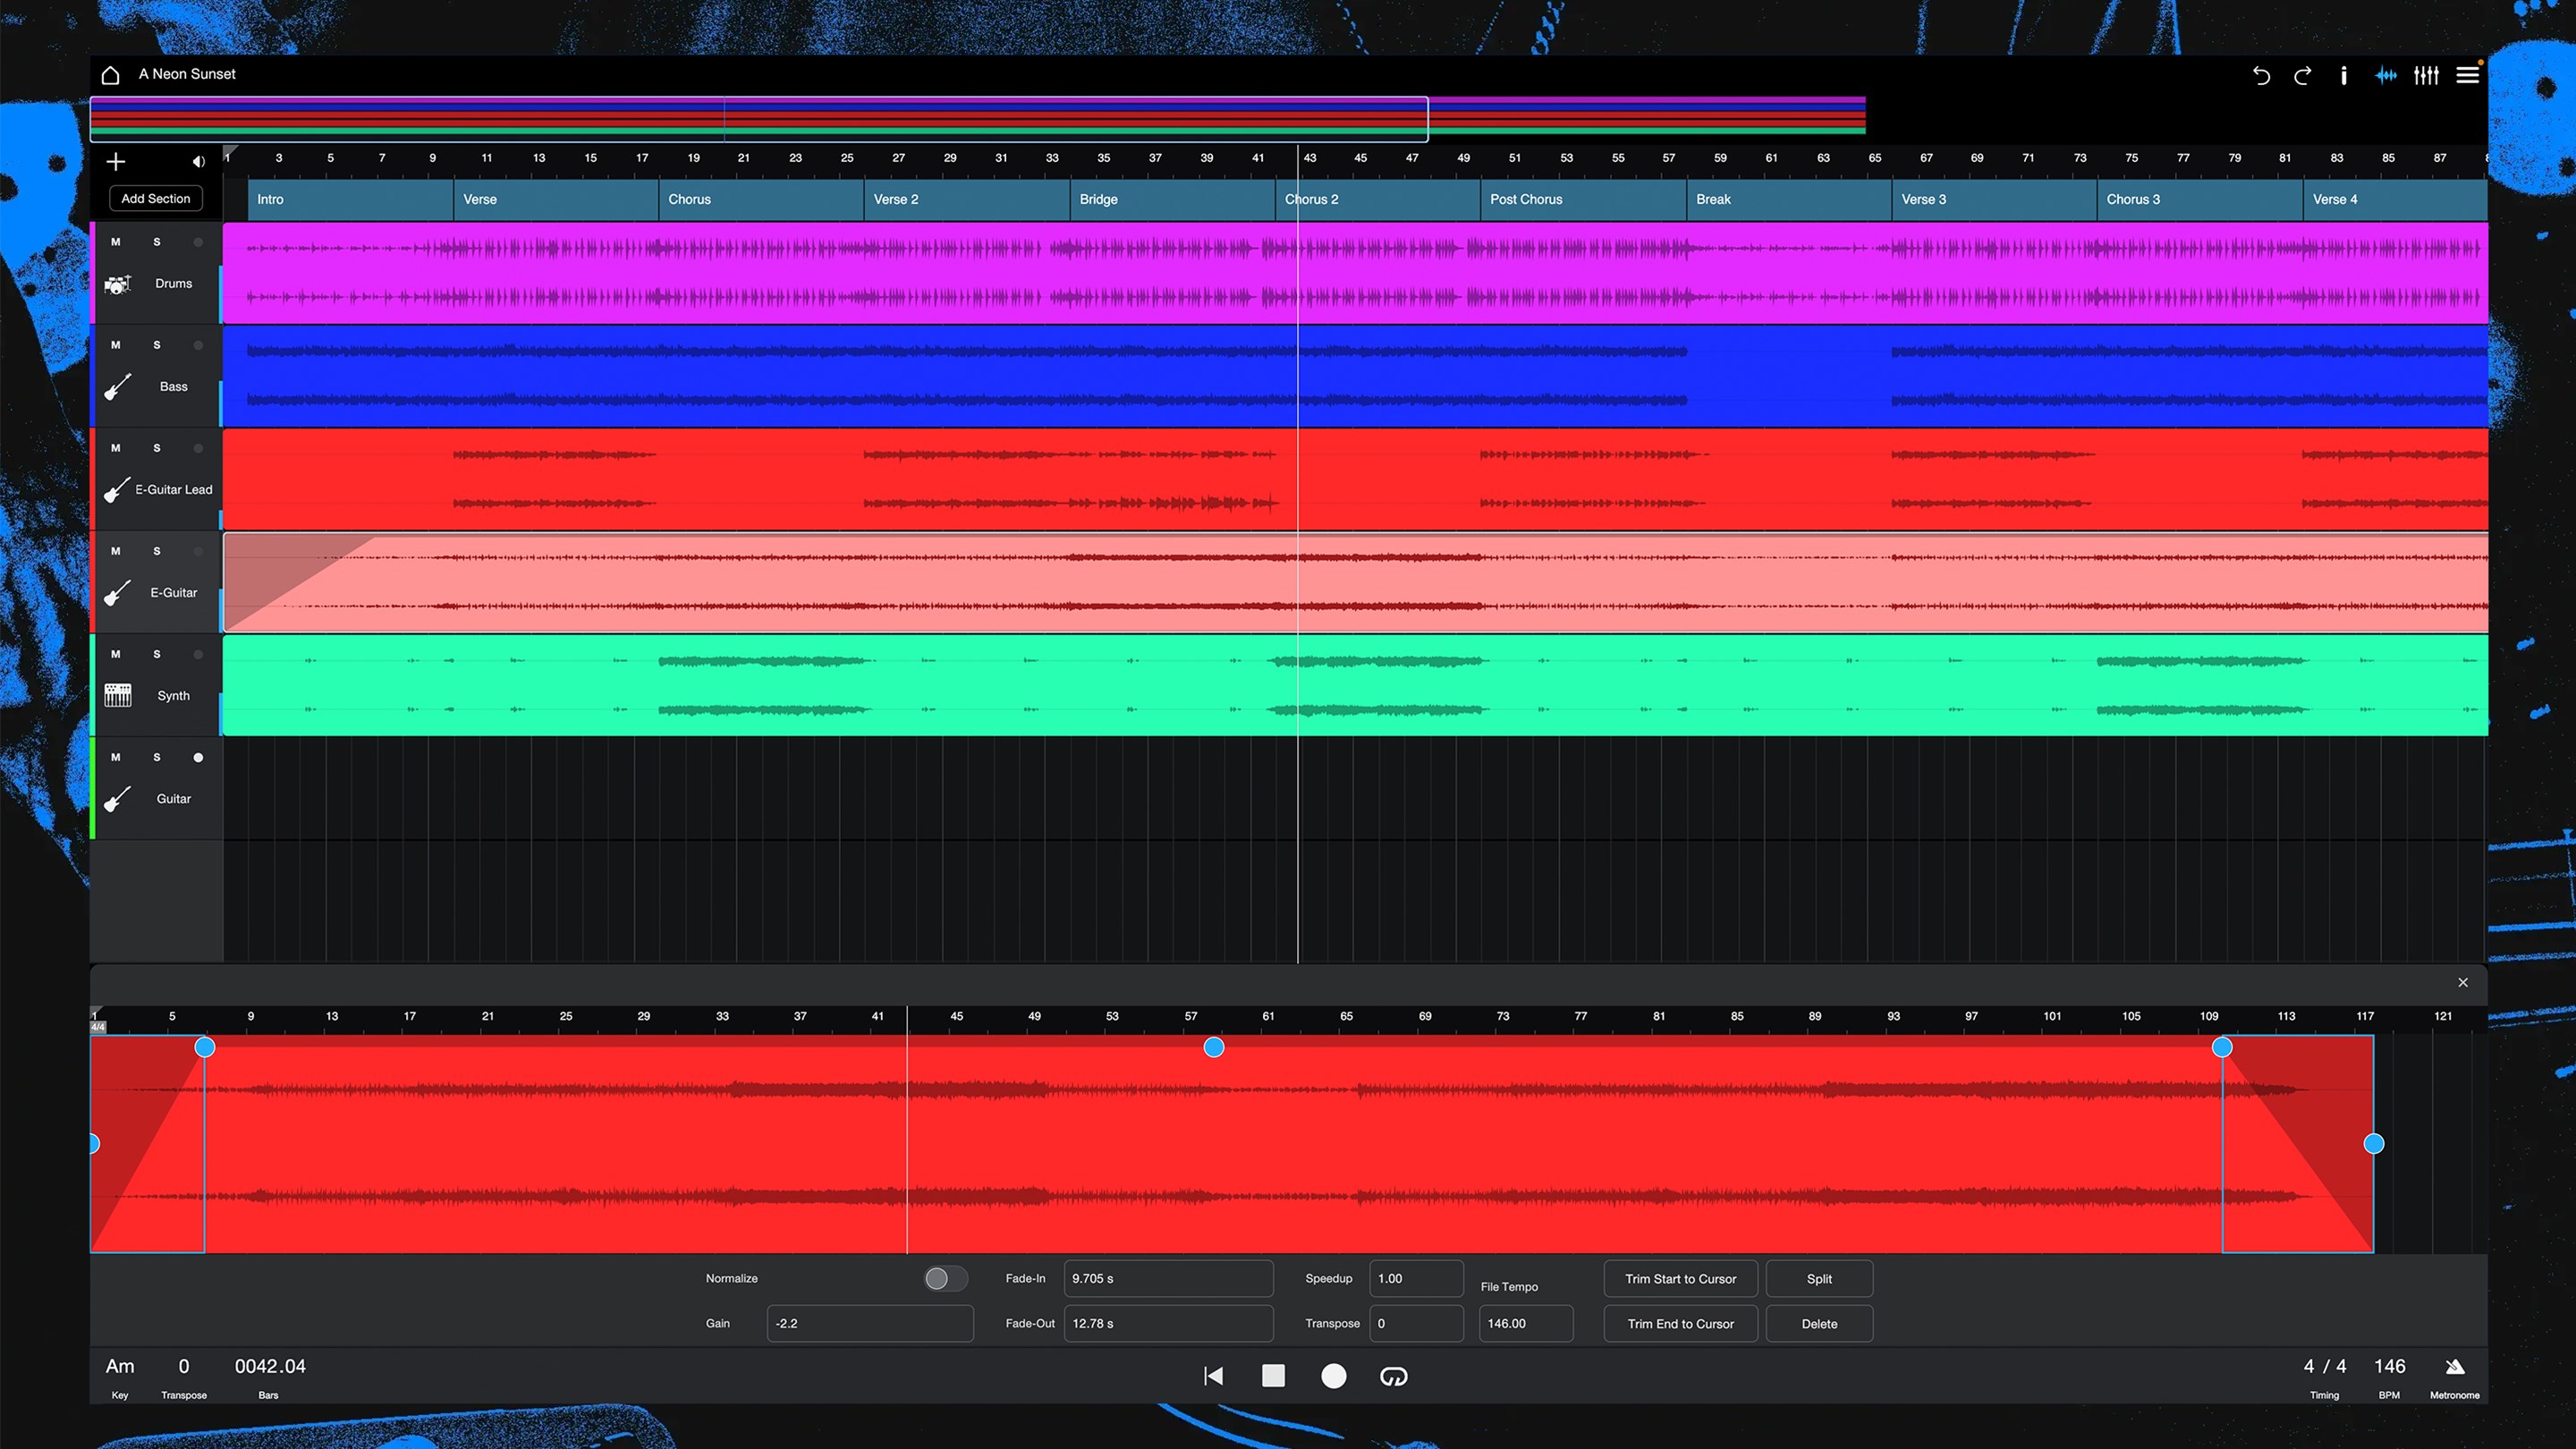Viewport: 2576px width, 1449px height.
Task: Click the Split button
Action: pos(1819,1278)
